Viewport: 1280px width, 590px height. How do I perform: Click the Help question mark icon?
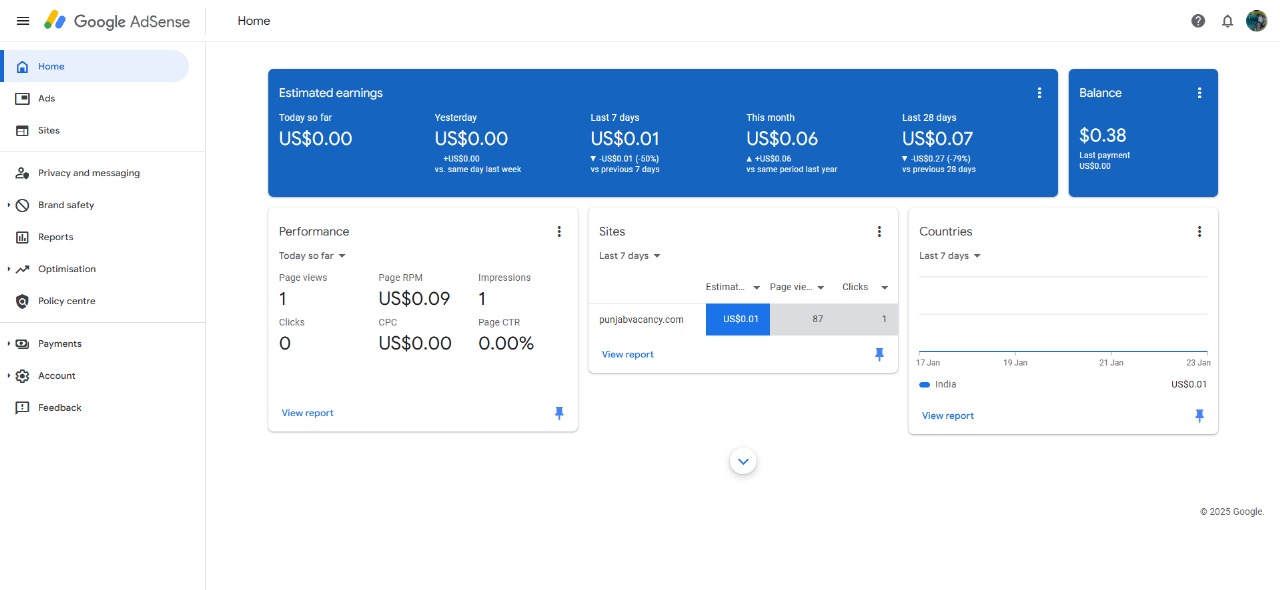(1198, 21)
